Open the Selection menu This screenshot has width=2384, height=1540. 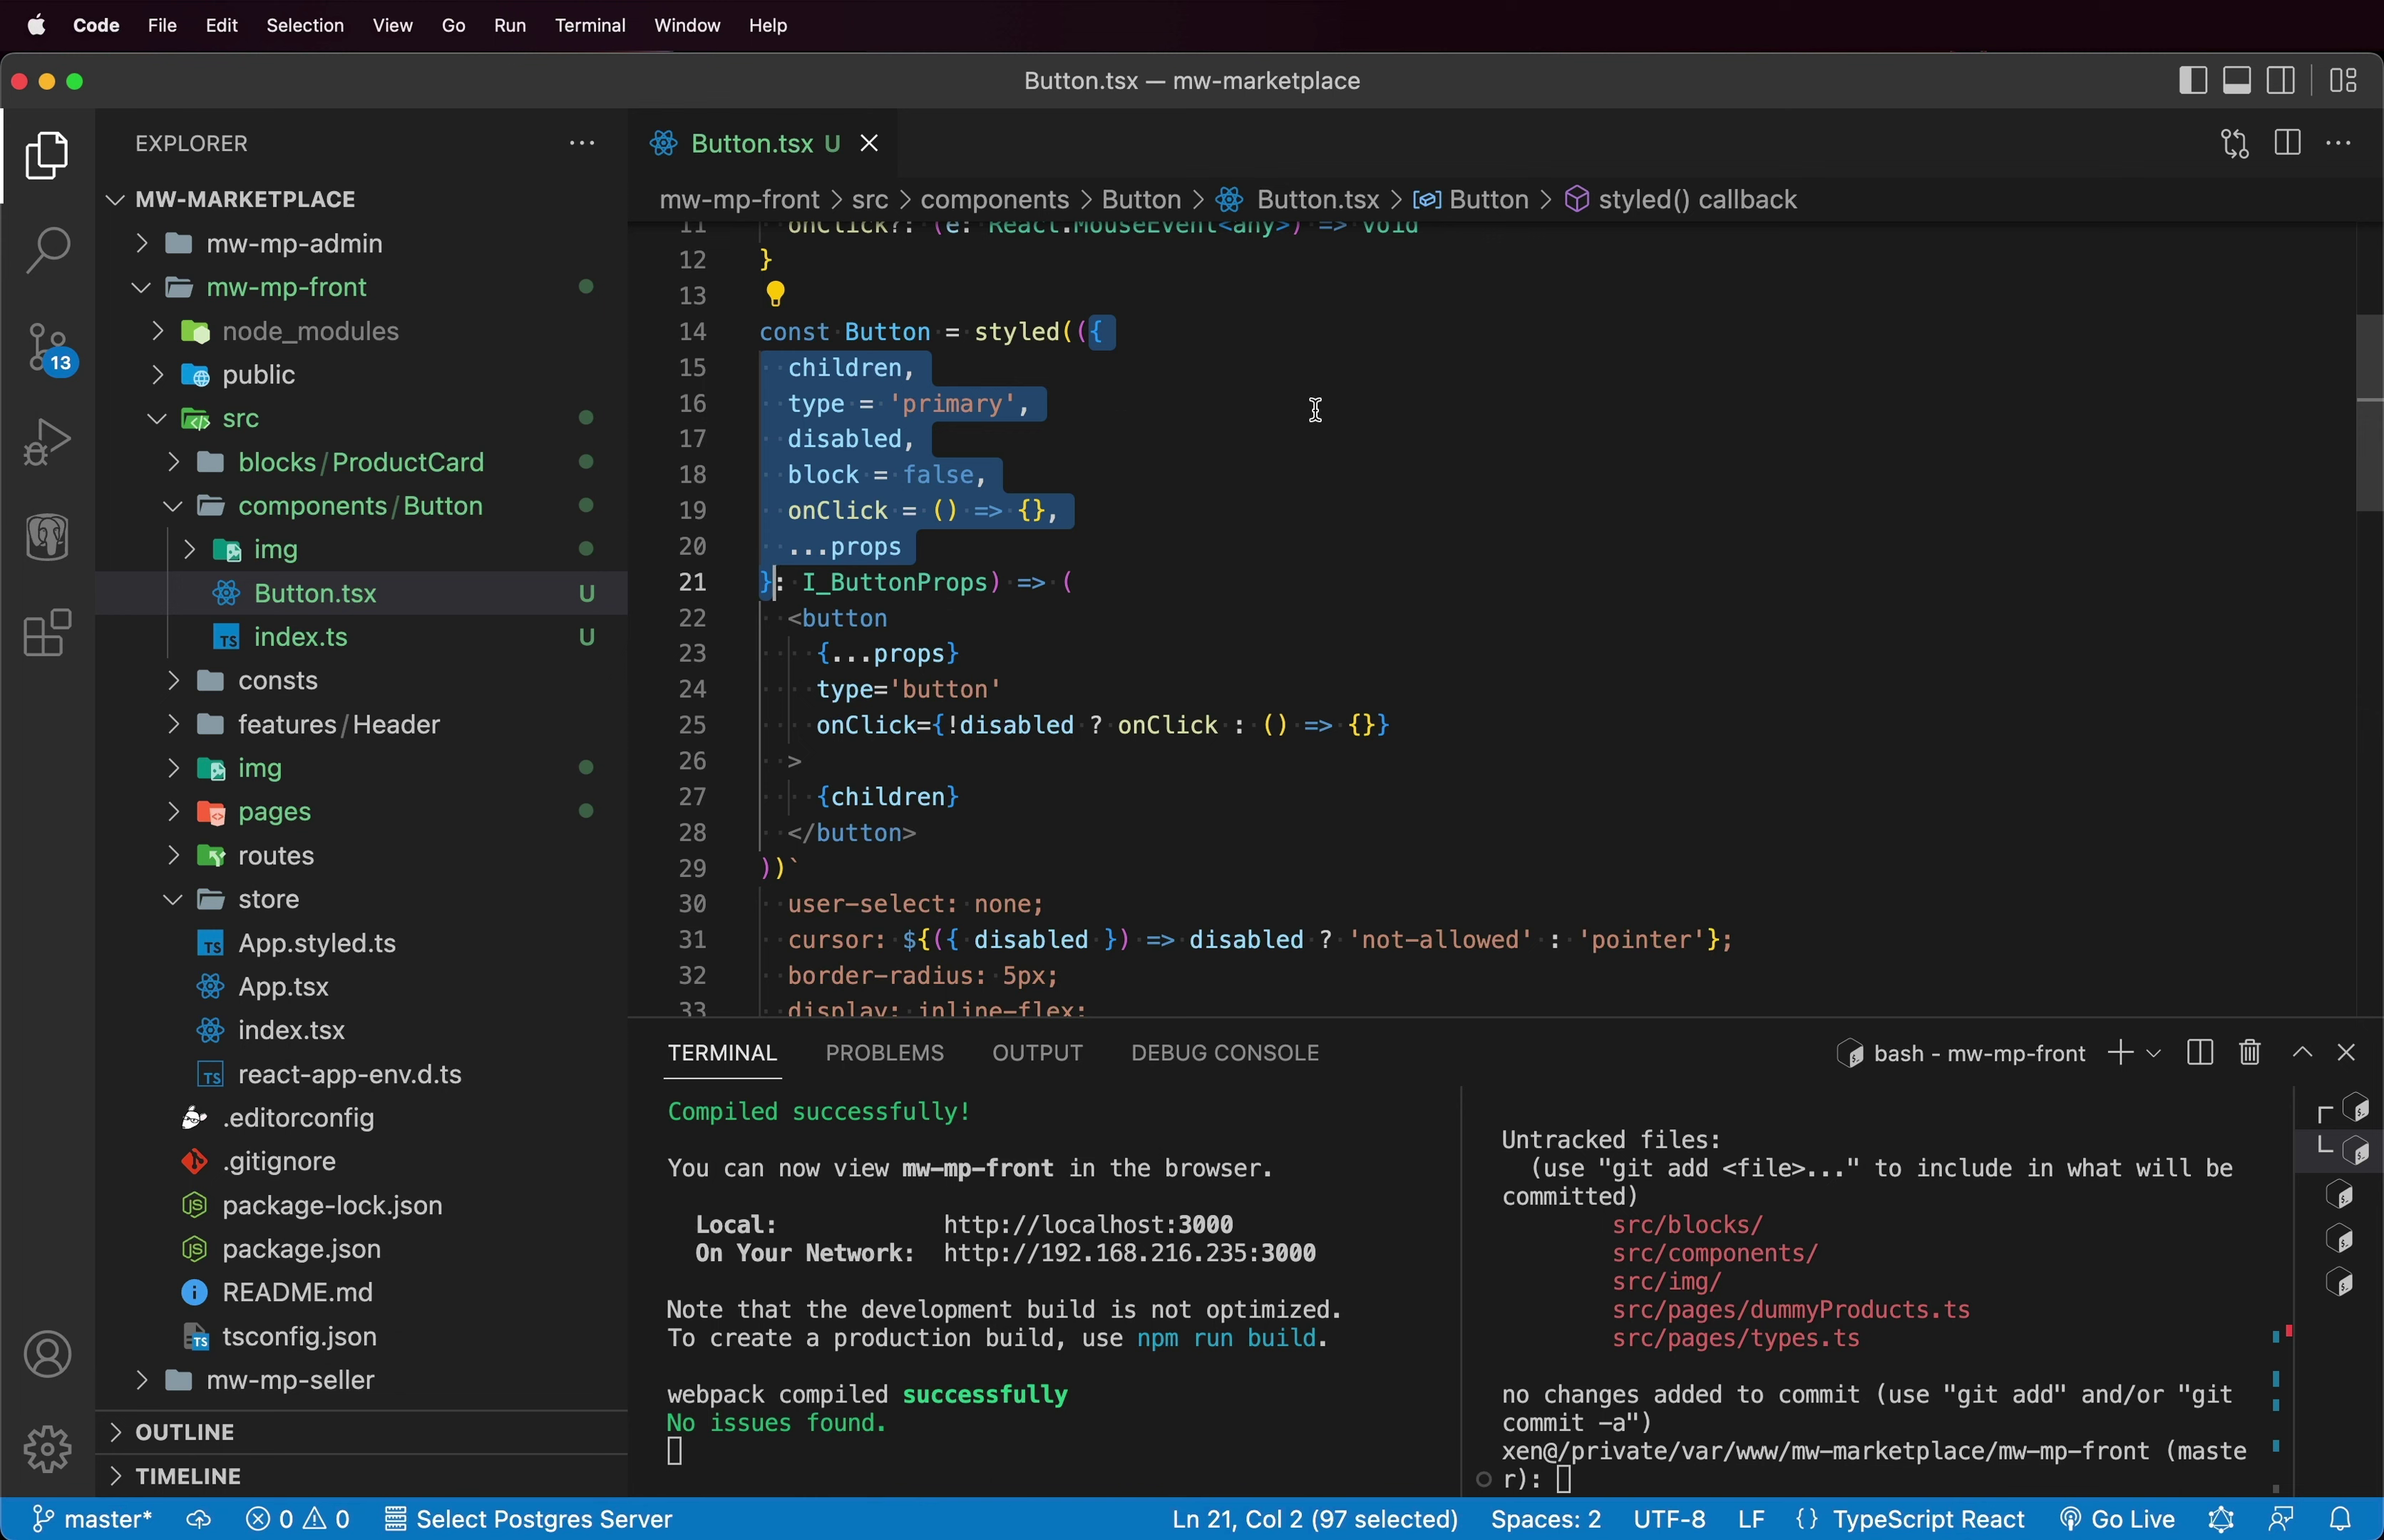305,25
